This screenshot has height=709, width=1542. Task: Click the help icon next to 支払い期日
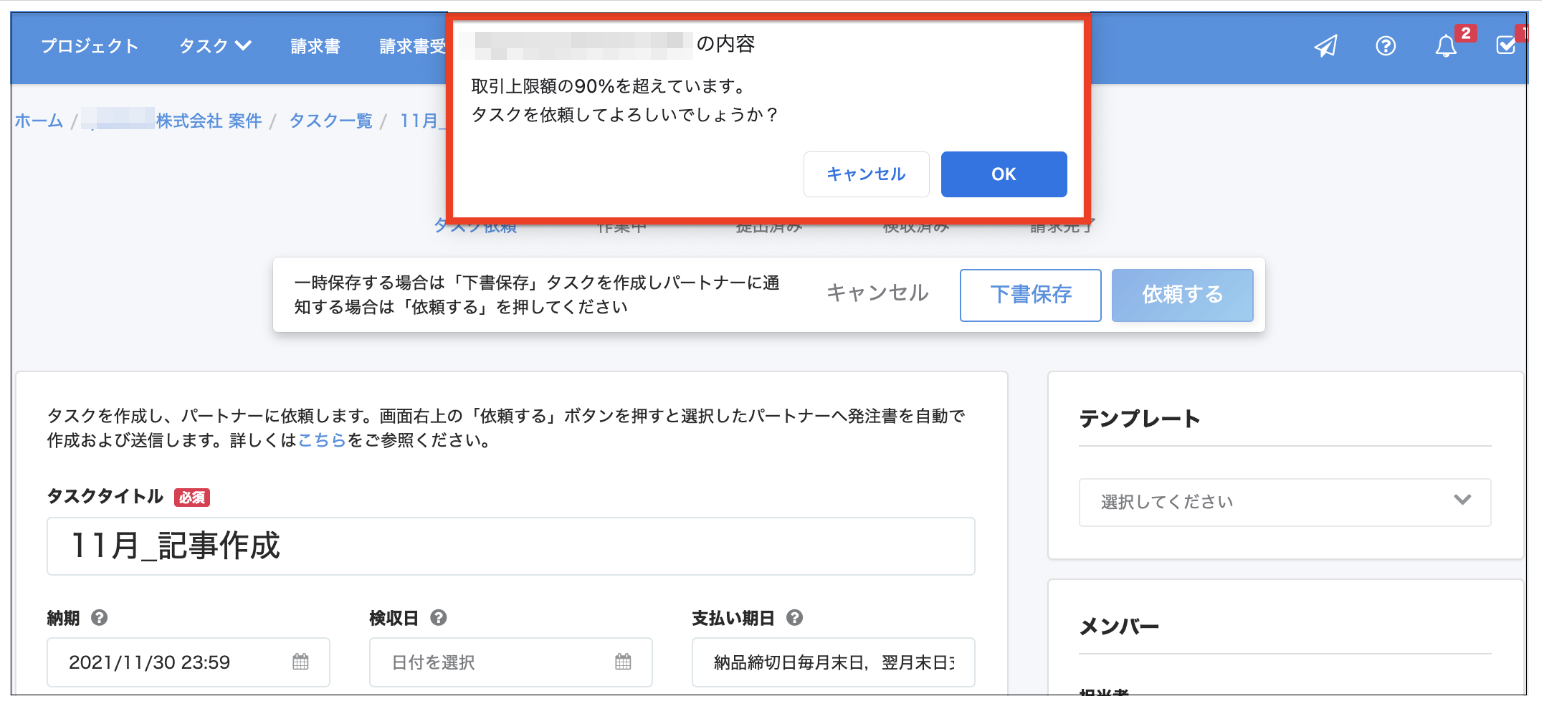point(794,618)
